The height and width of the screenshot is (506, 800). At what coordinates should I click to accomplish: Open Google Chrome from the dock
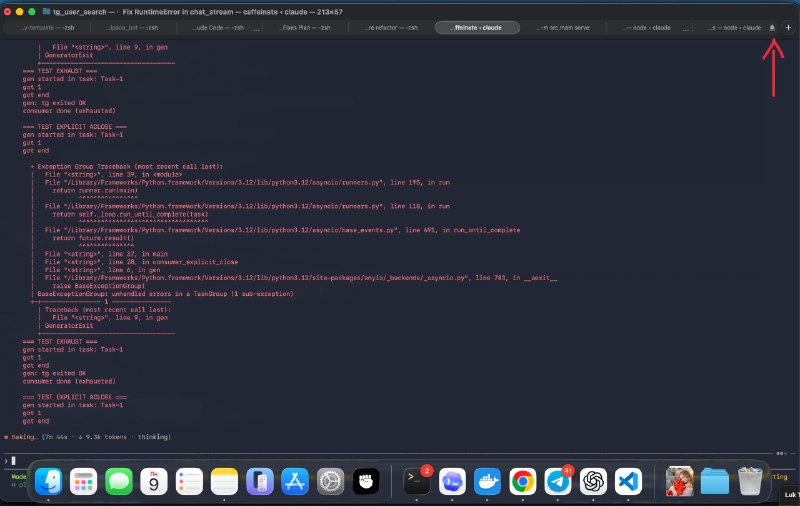point(522,481)
